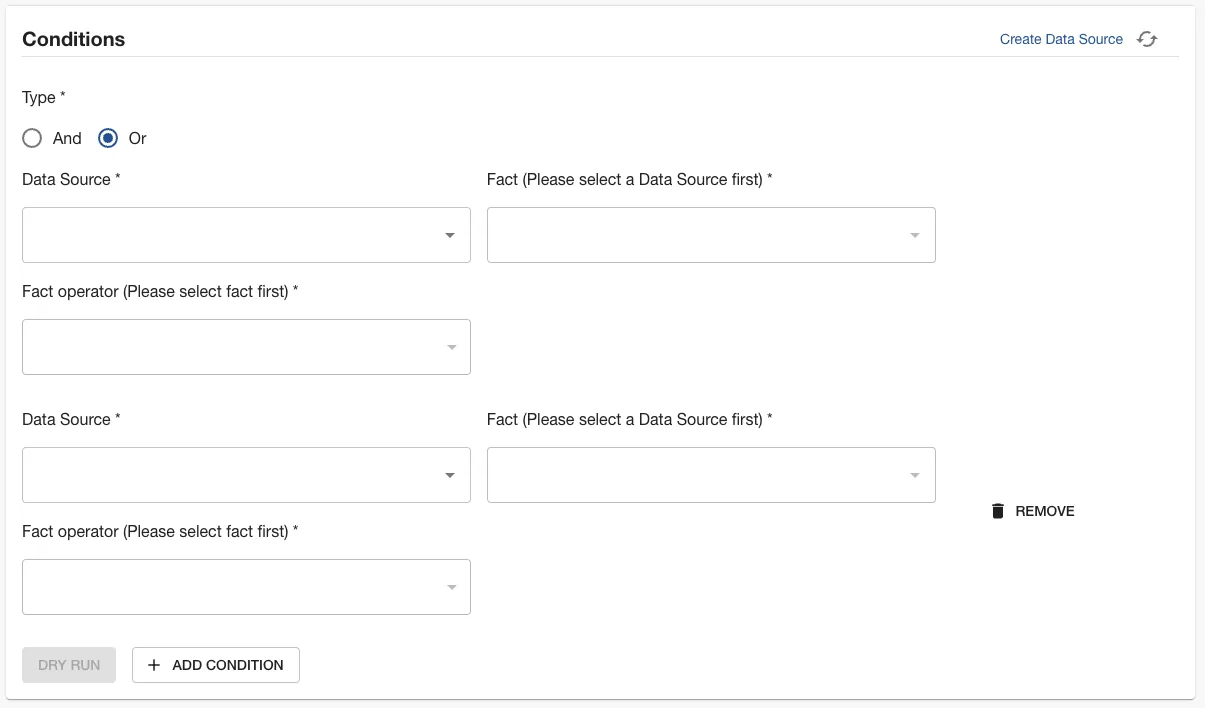The height and width of the screenshot is (708, 1205).
Task: Open the second Fact combo box
Action: pyautogui.click(x=695, y=475)
